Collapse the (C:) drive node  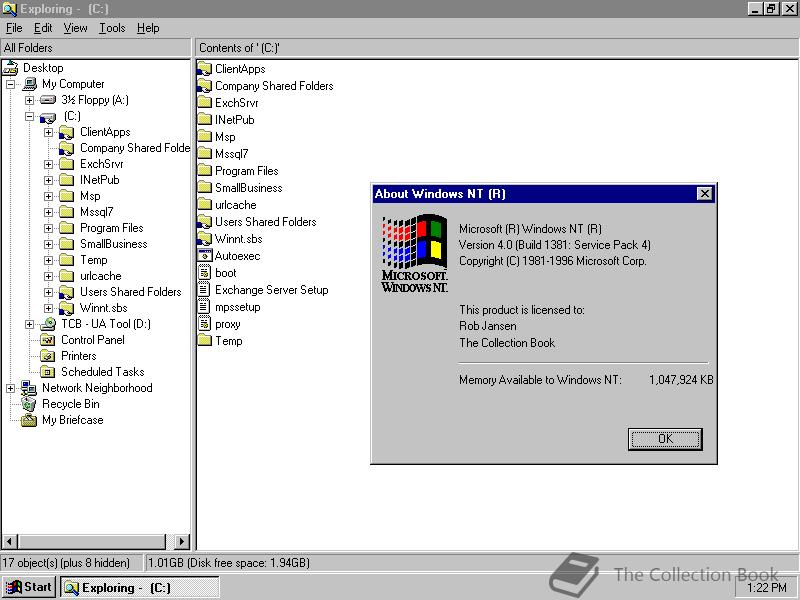30,116
